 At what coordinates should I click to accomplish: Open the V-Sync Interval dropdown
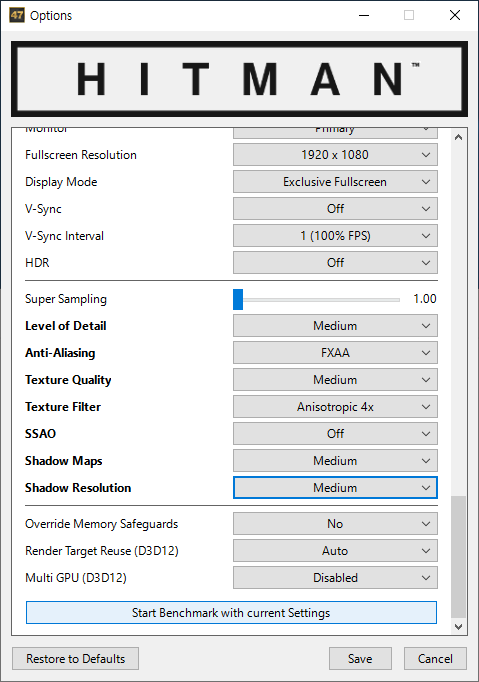335,236
